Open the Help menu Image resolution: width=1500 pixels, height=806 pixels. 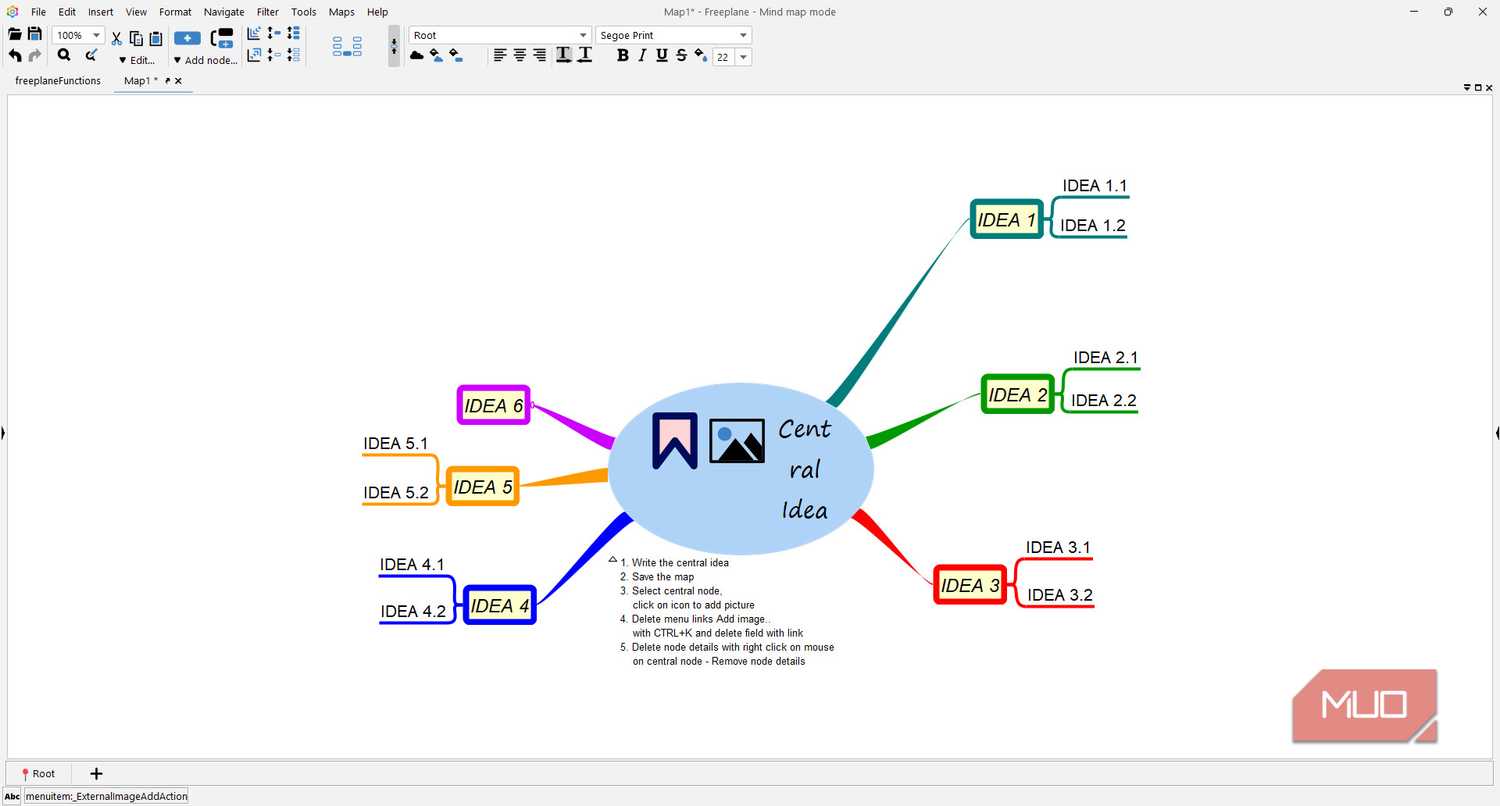pyautogui.click(x=377, y=12)
